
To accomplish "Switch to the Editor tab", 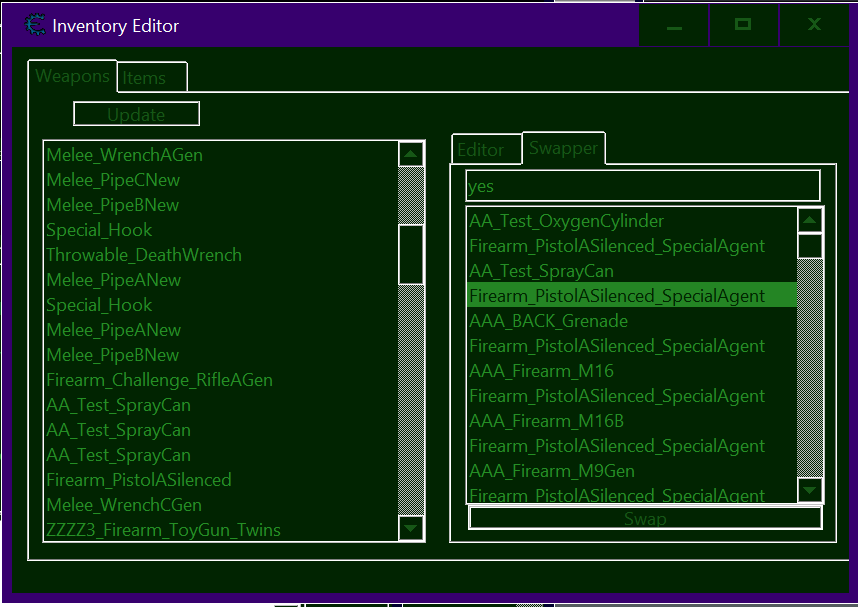I will [481, 150].
